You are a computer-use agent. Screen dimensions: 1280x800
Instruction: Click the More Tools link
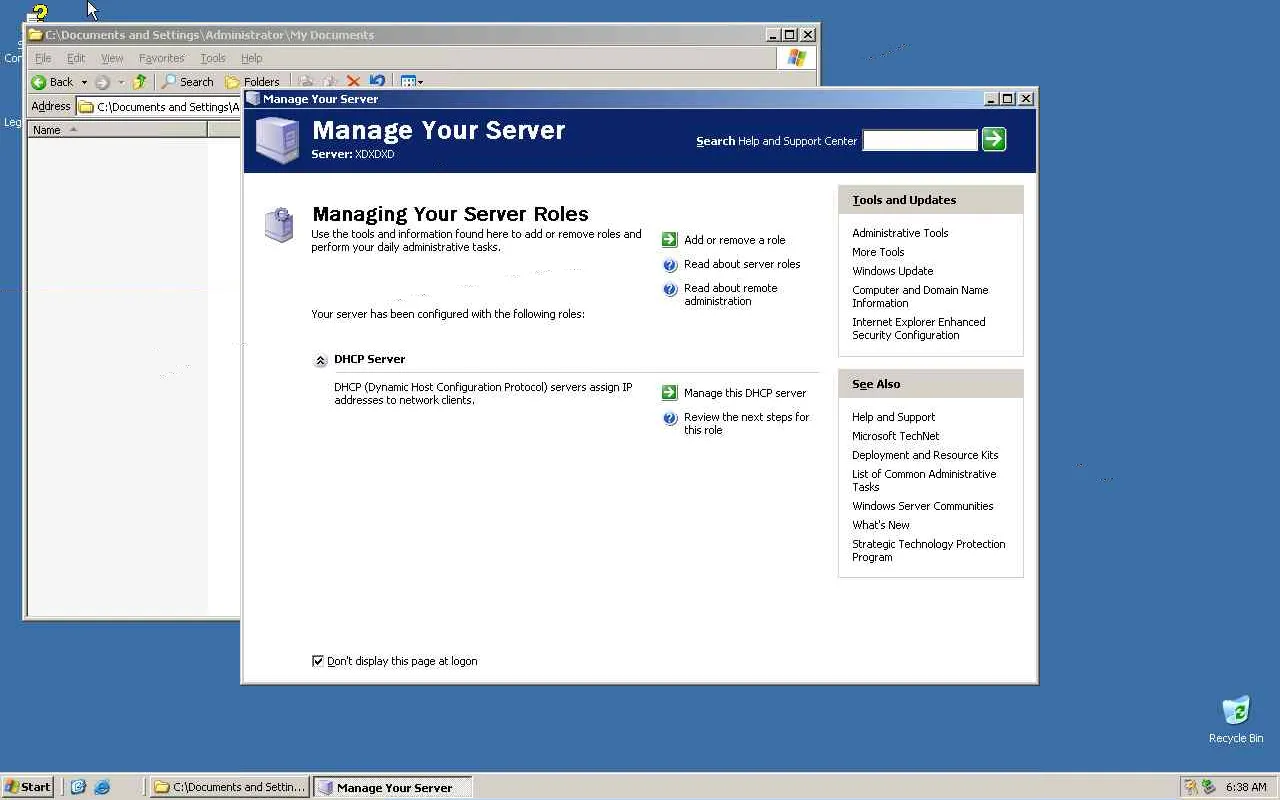(878, 252)
